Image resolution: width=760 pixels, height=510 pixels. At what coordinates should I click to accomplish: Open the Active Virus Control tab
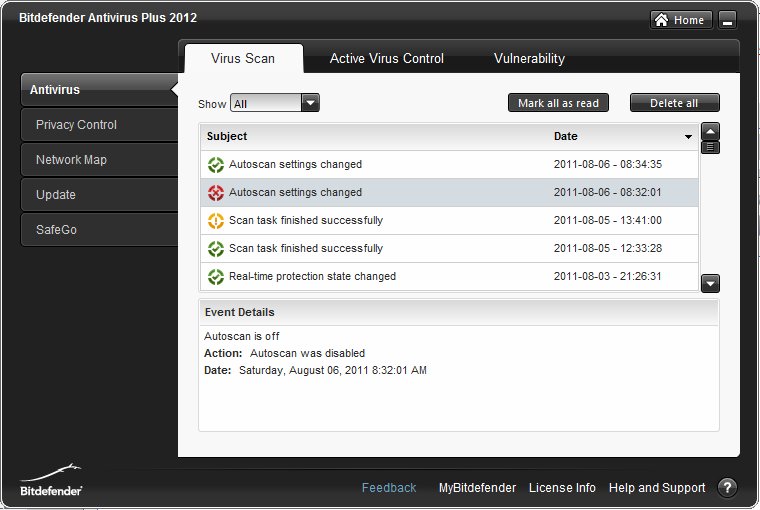pos(387,59)
